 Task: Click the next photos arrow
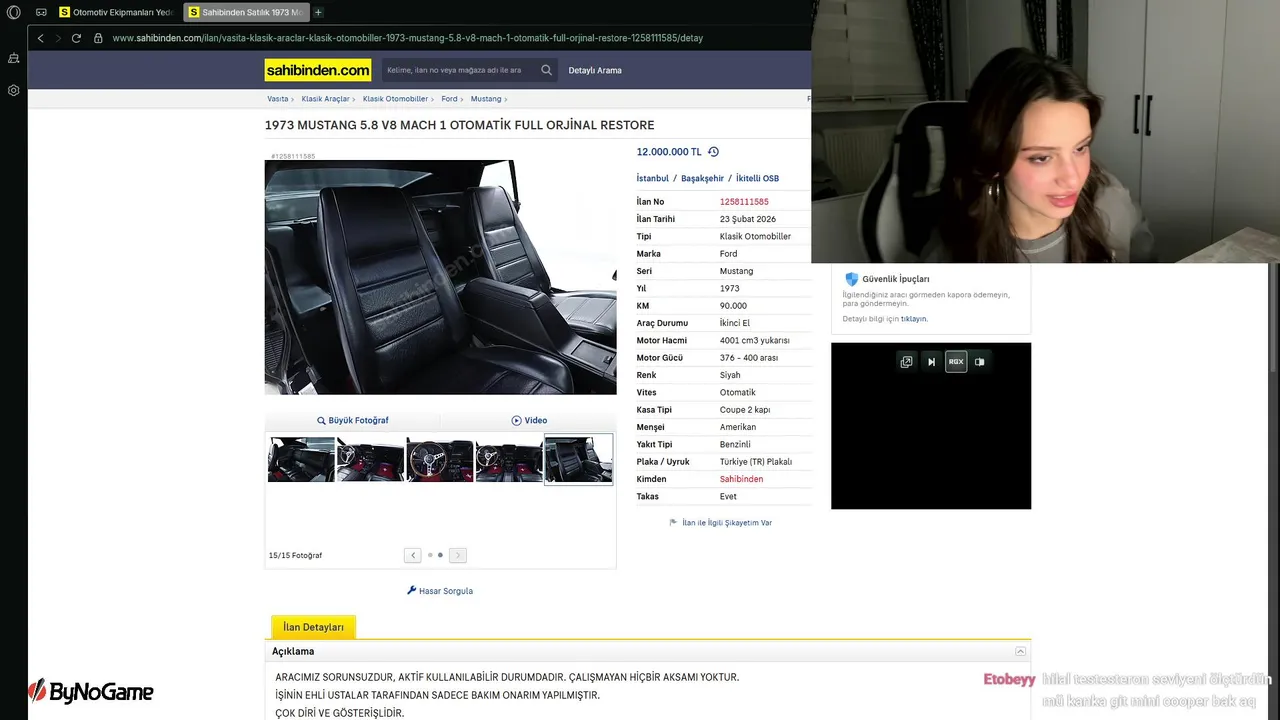[457, 555]
